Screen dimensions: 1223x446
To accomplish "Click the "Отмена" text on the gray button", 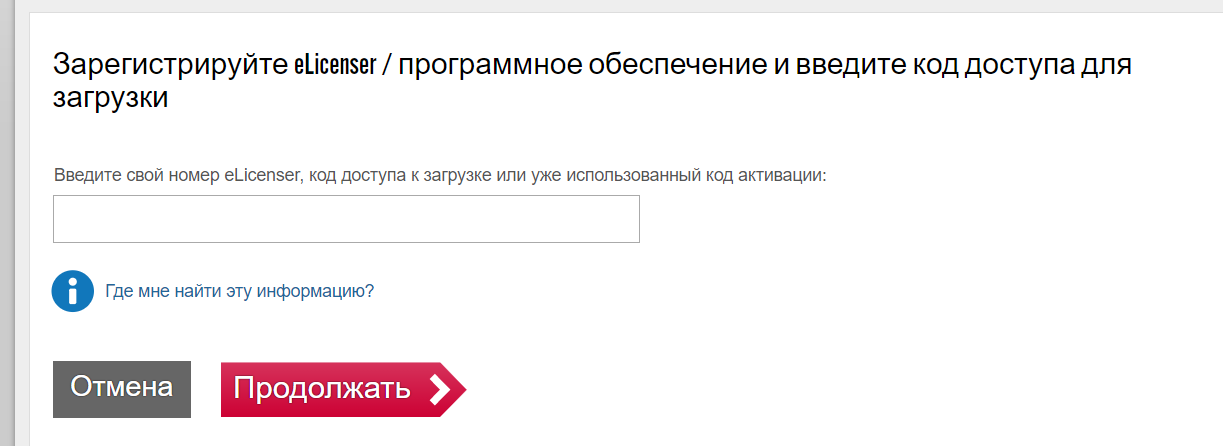I will tap(122, 388).
